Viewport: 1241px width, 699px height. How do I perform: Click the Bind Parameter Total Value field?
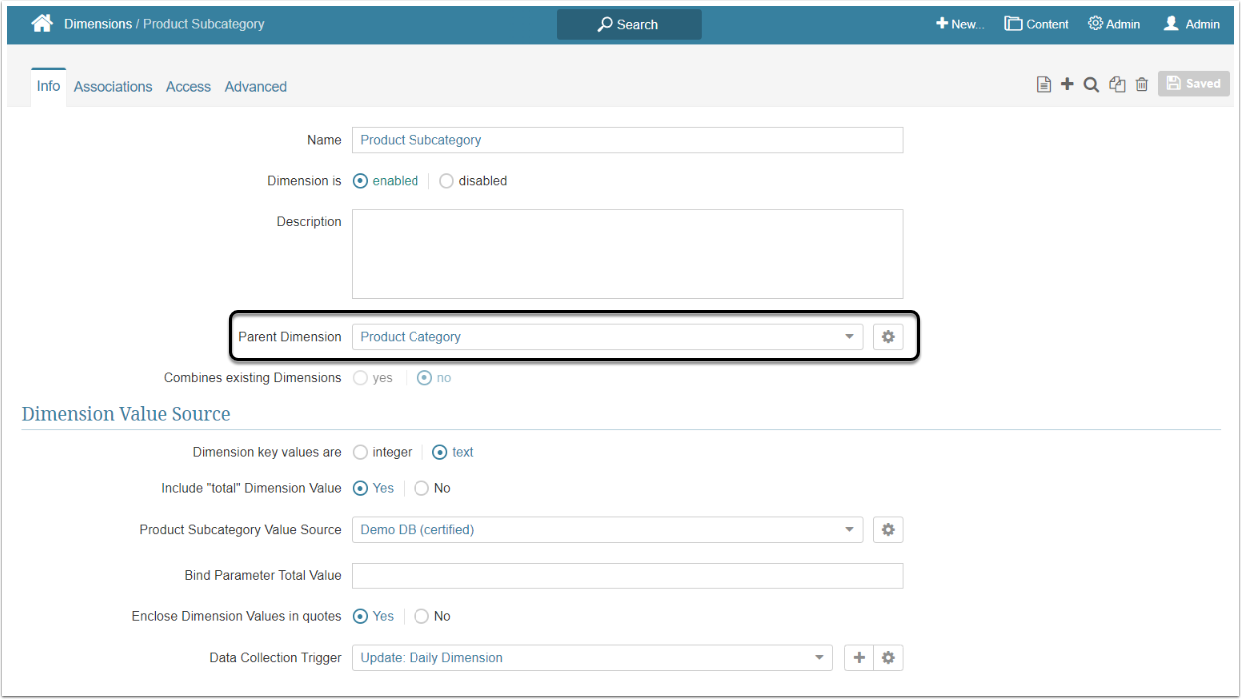627,575
